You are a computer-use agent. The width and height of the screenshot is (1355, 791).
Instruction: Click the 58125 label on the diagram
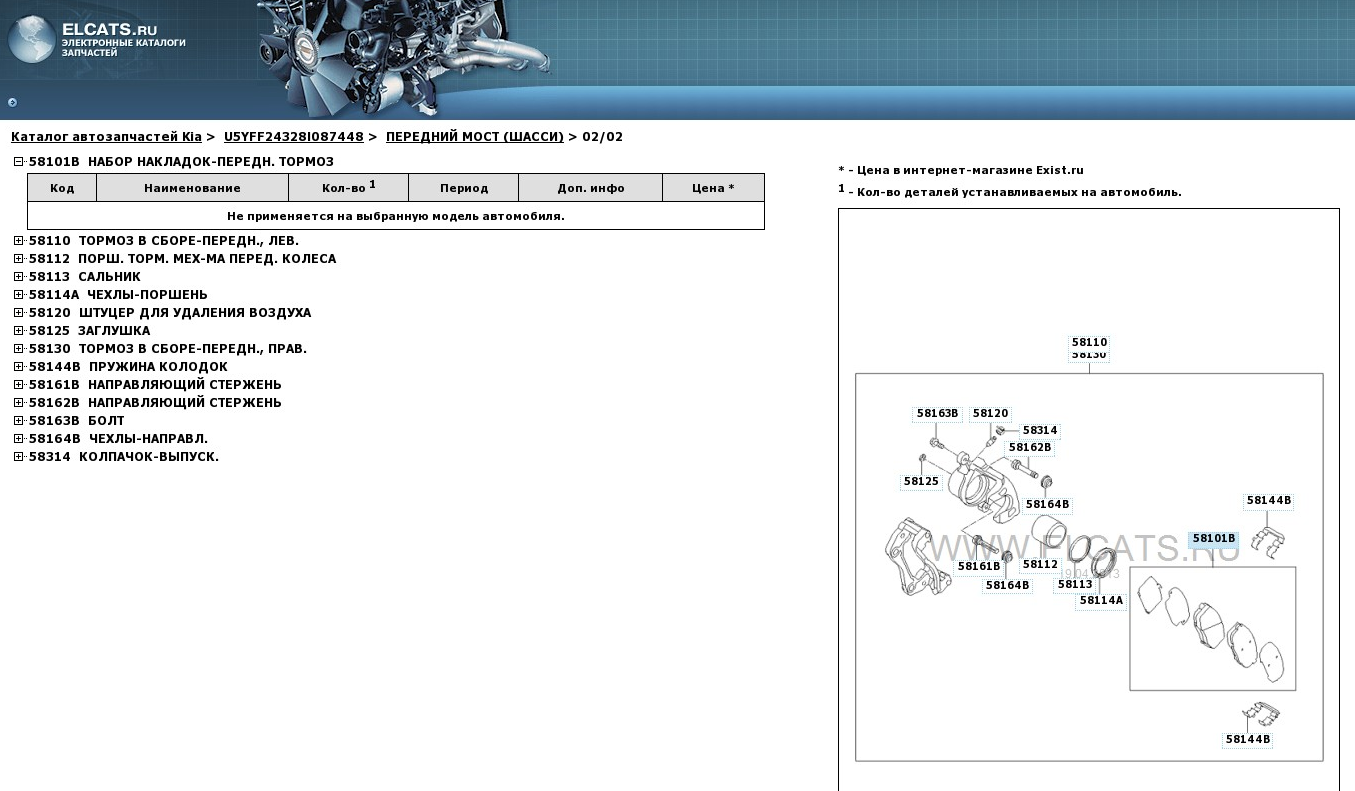point(921,481)
